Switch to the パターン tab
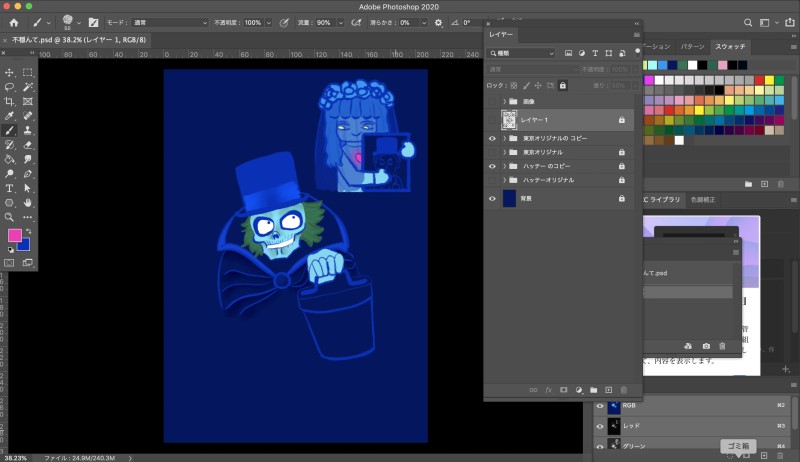Image resolution: width=800 pixels, height=462 pixels. 691,46
